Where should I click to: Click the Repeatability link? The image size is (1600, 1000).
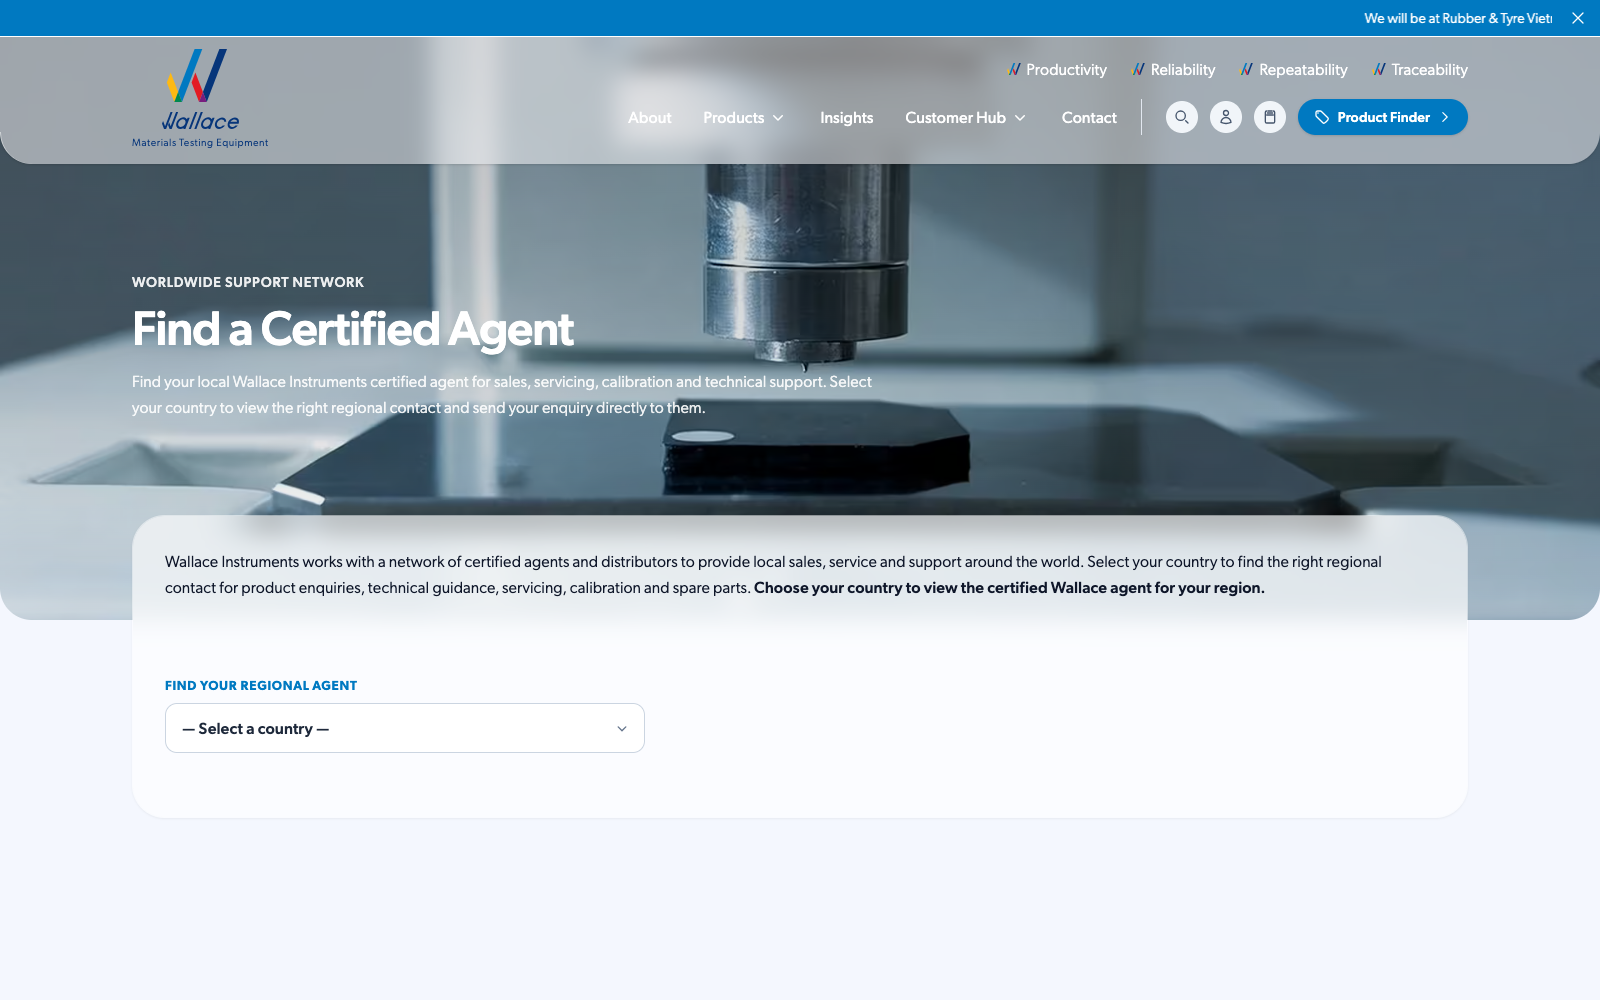[1294, 70]
